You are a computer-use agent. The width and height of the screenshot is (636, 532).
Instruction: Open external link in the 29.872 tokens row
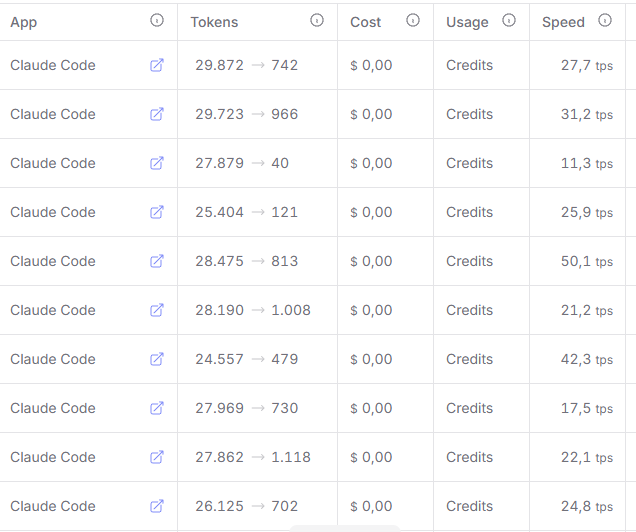157,65
